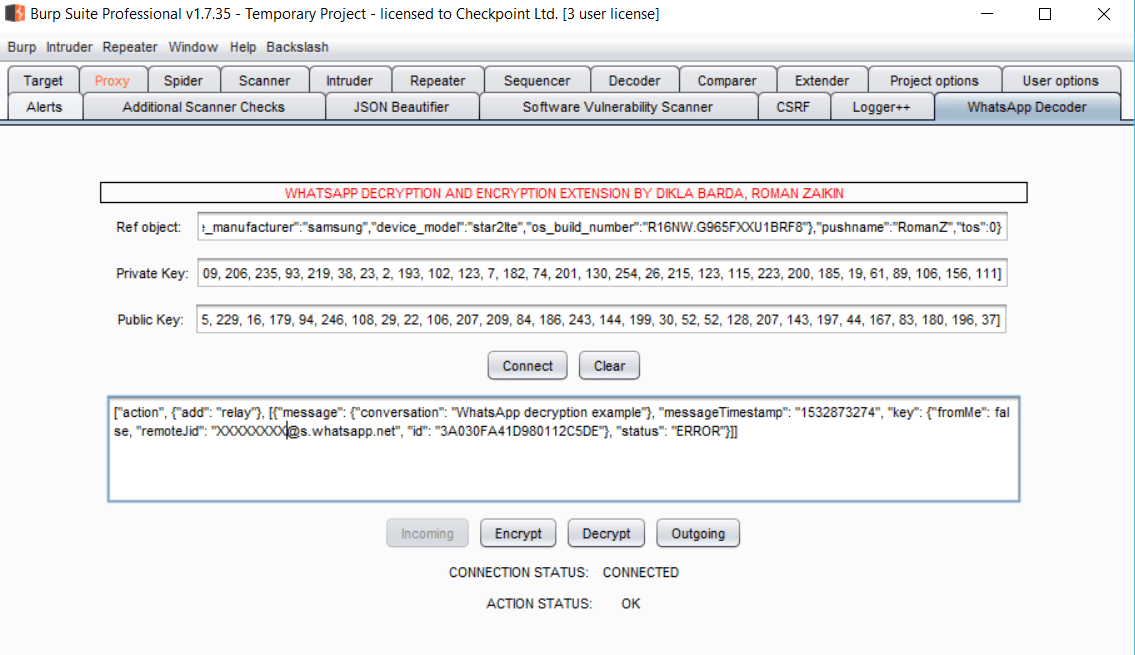1135x655 pixels.
Task: Switch to the Intruder tab
Action: (349, 80)
